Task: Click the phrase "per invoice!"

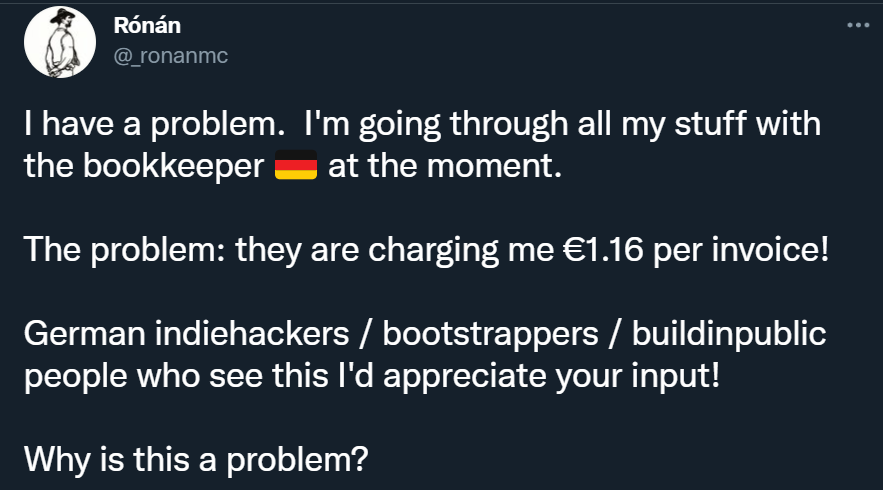Action: [x=741, y=250]
